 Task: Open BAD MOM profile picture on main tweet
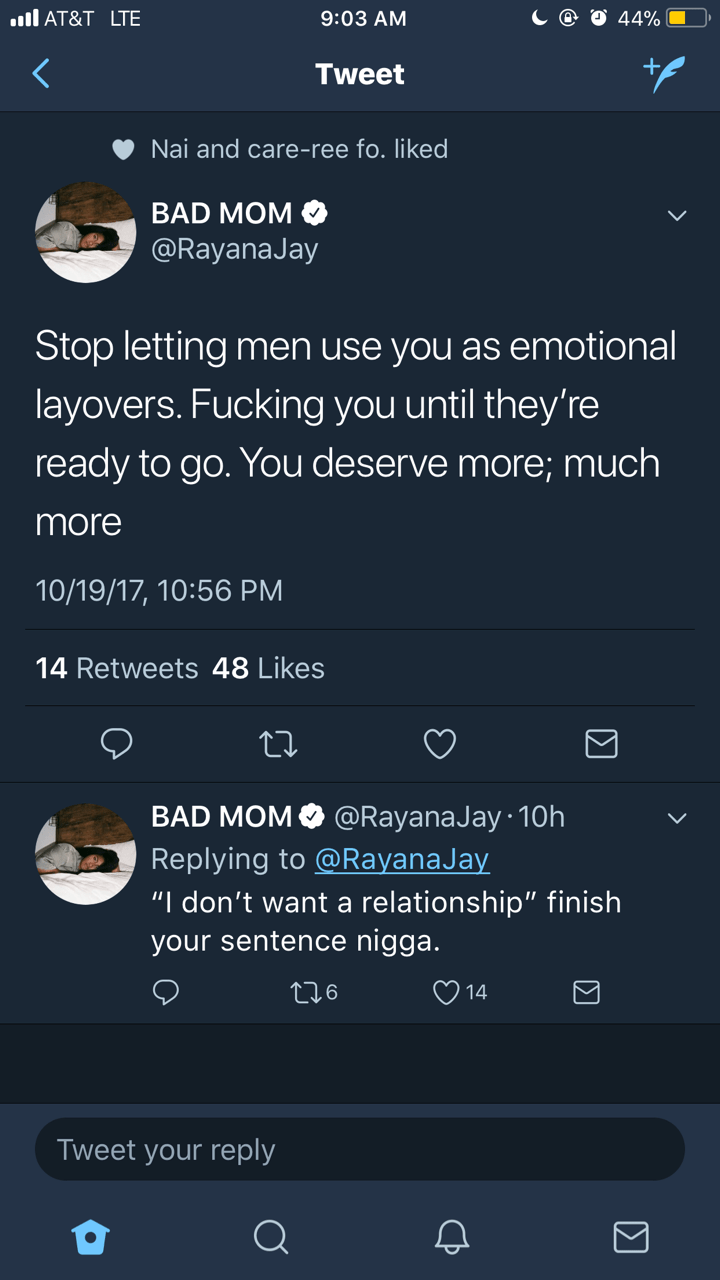(86, 232)
